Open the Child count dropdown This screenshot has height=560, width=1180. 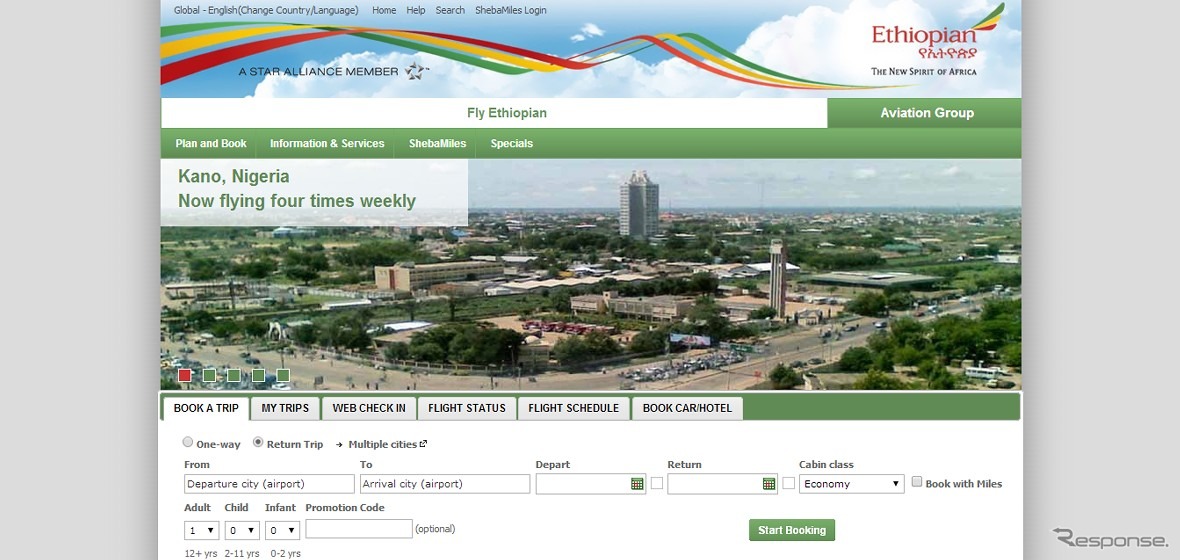(242, 531)
